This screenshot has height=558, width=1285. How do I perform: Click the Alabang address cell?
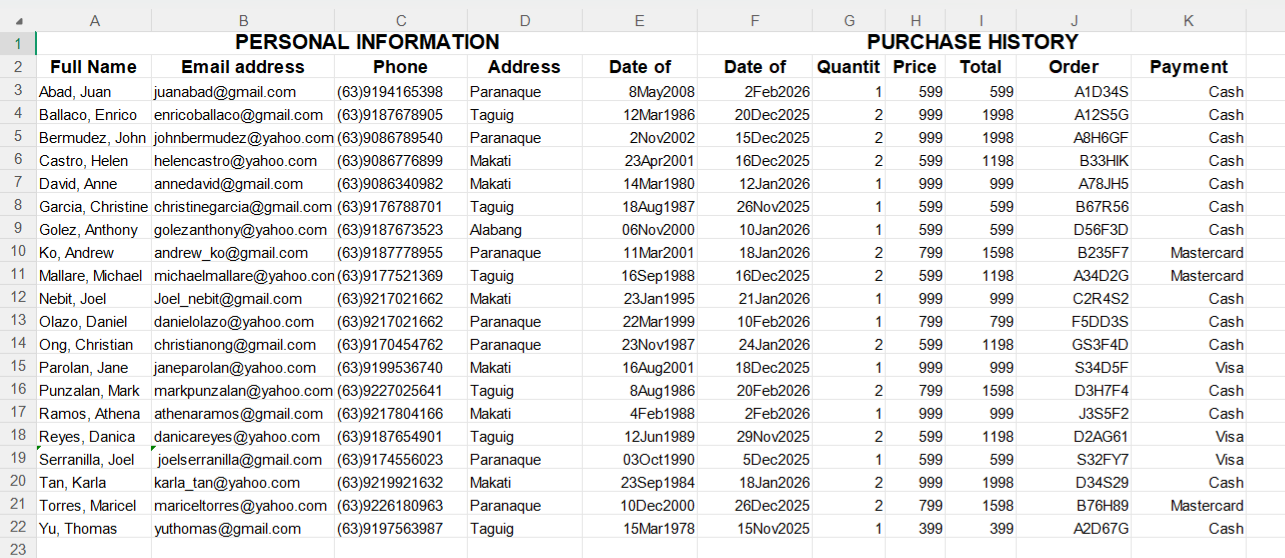(x=525, y=230)
